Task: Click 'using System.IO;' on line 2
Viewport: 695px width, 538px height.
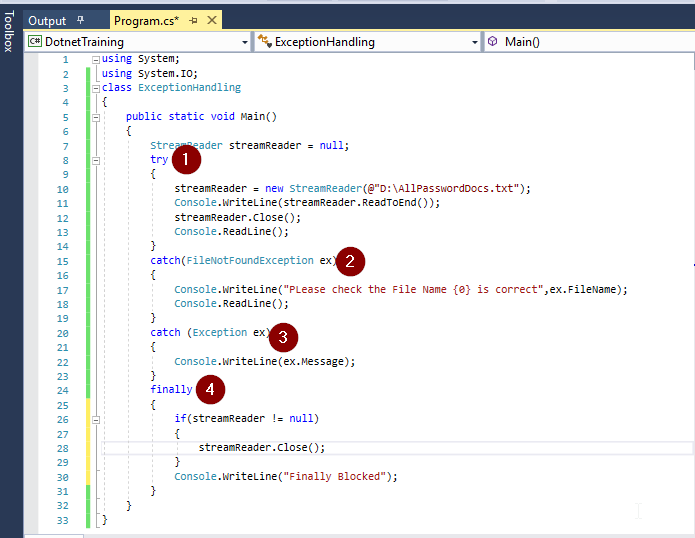Action: pyautogui.click(x=149, y=73)
